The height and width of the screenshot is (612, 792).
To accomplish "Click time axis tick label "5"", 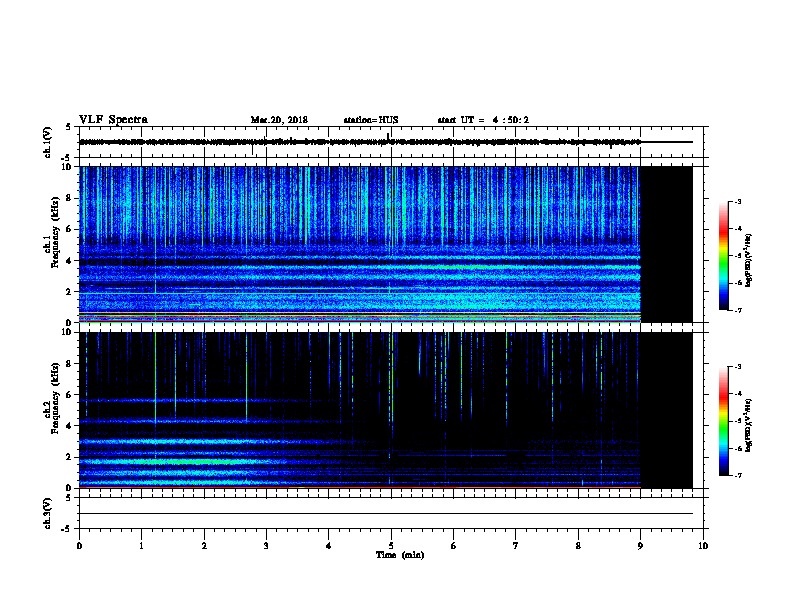I will click(x=391, y=545).
